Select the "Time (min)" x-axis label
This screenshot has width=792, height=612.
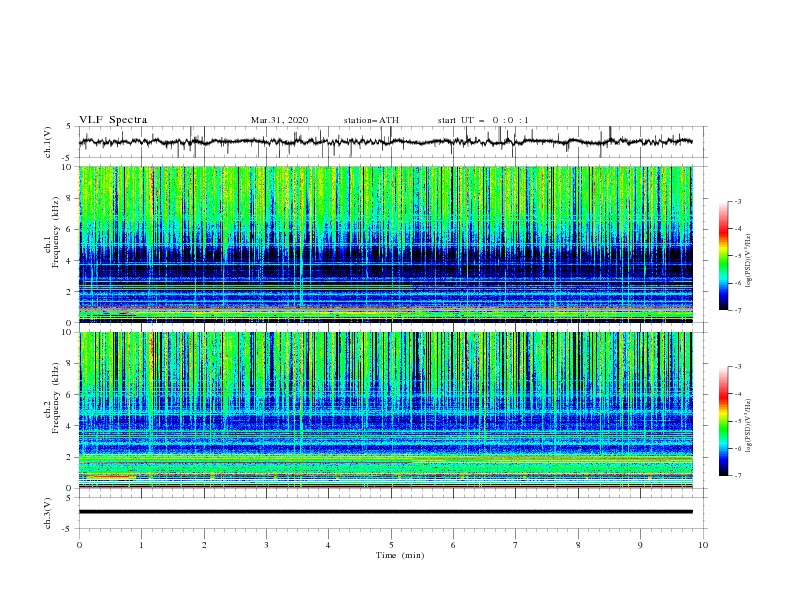pos(400,555)
